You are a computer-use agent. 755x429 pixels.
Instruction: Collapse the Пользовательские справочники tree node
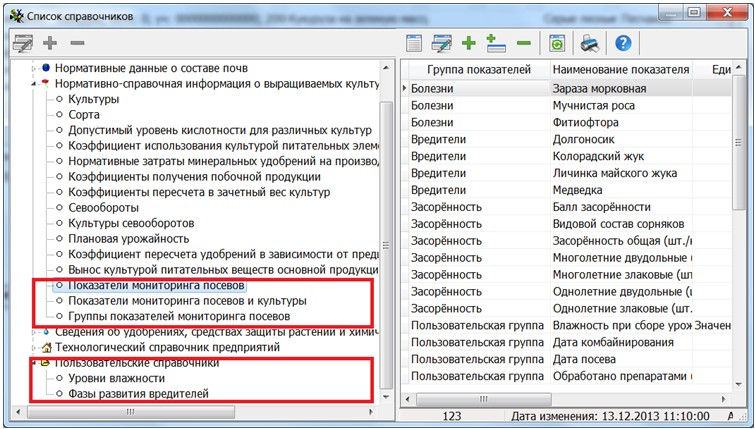[34, 363]
